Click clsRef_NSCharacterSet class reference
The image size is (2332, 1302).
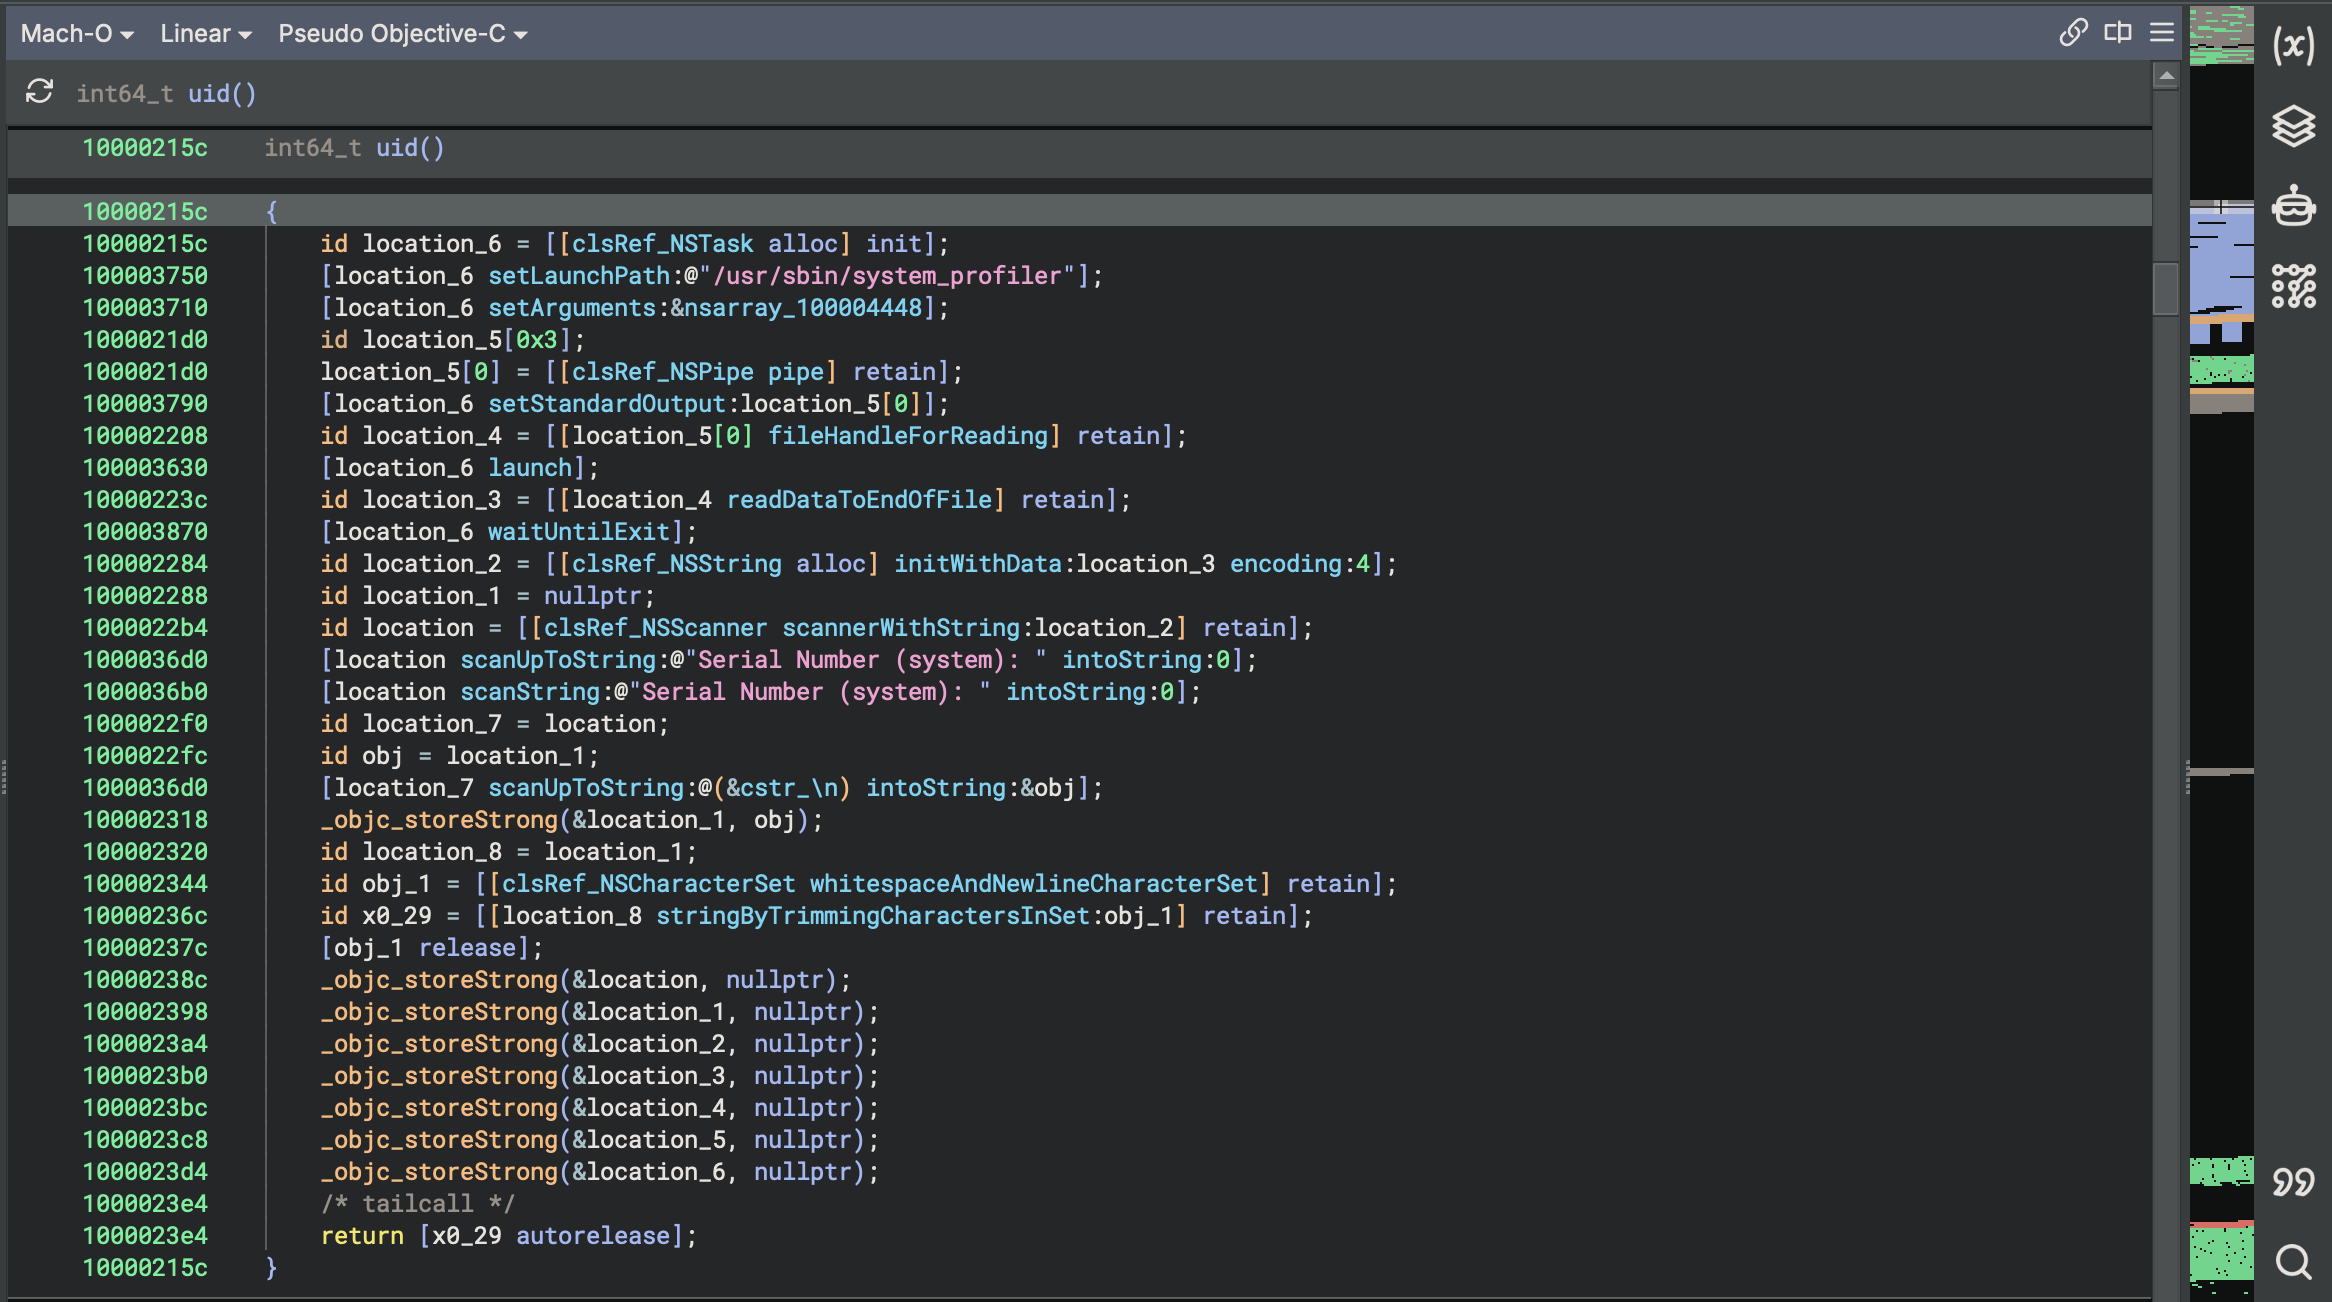648,883
